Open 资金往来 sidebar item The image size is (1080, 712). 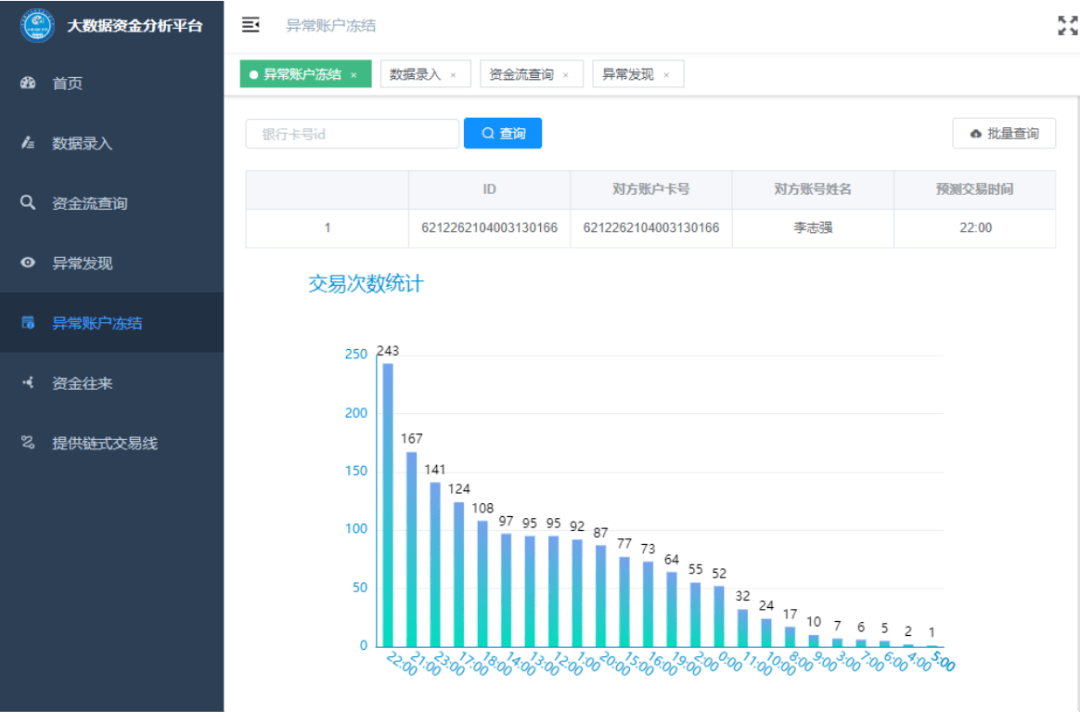click(112, 383)
